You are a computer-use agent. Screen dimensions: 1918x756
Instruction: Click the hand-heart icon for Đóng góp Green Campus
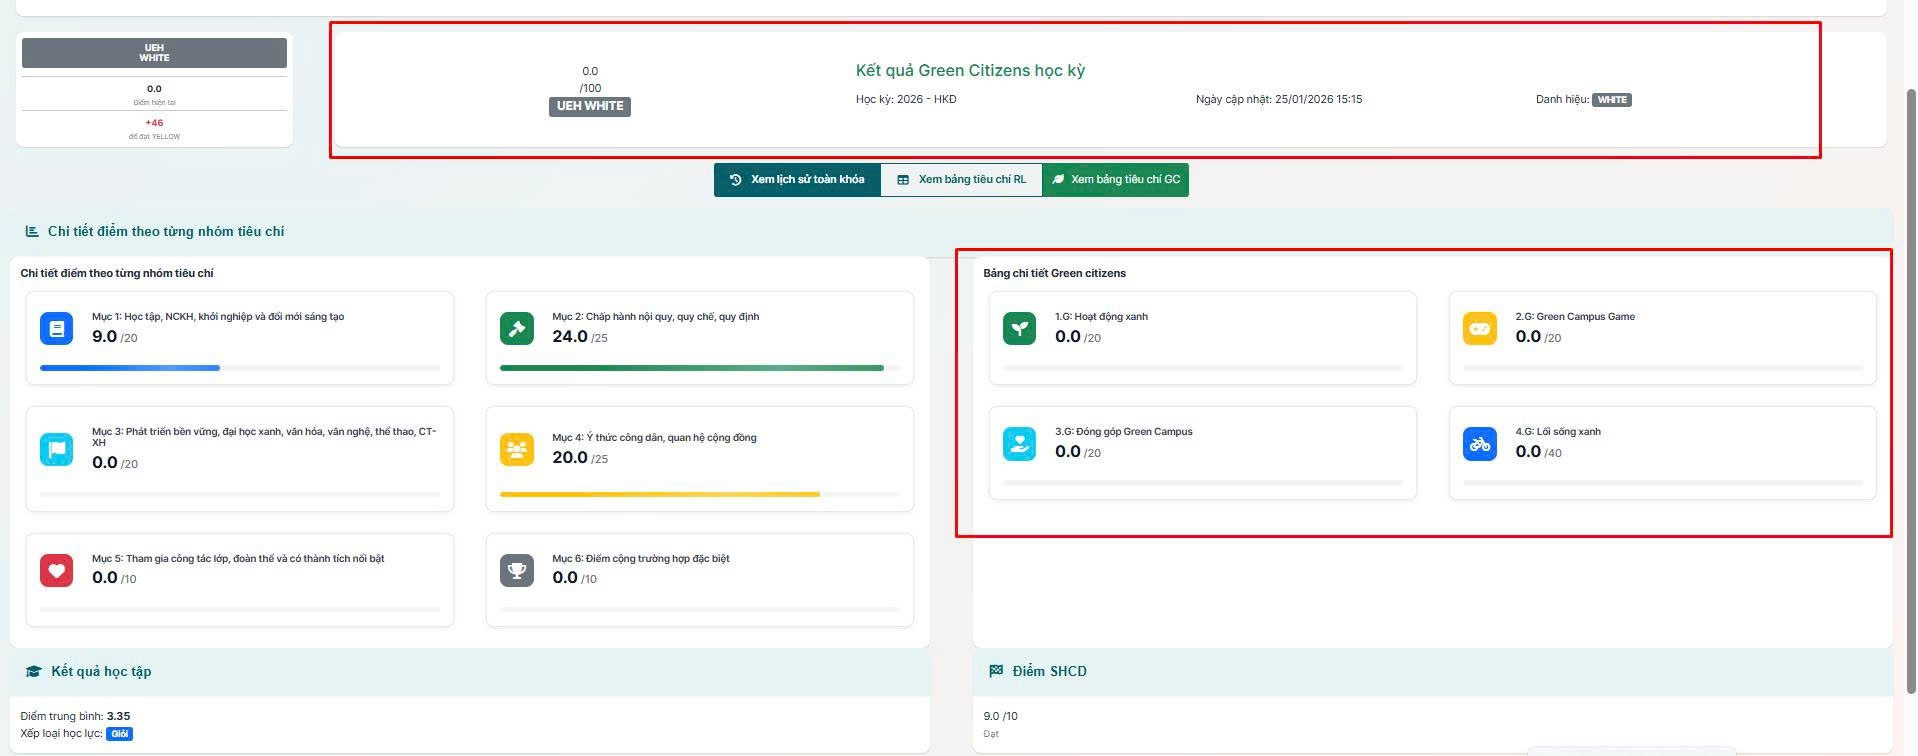click(x=1019, y=443)
